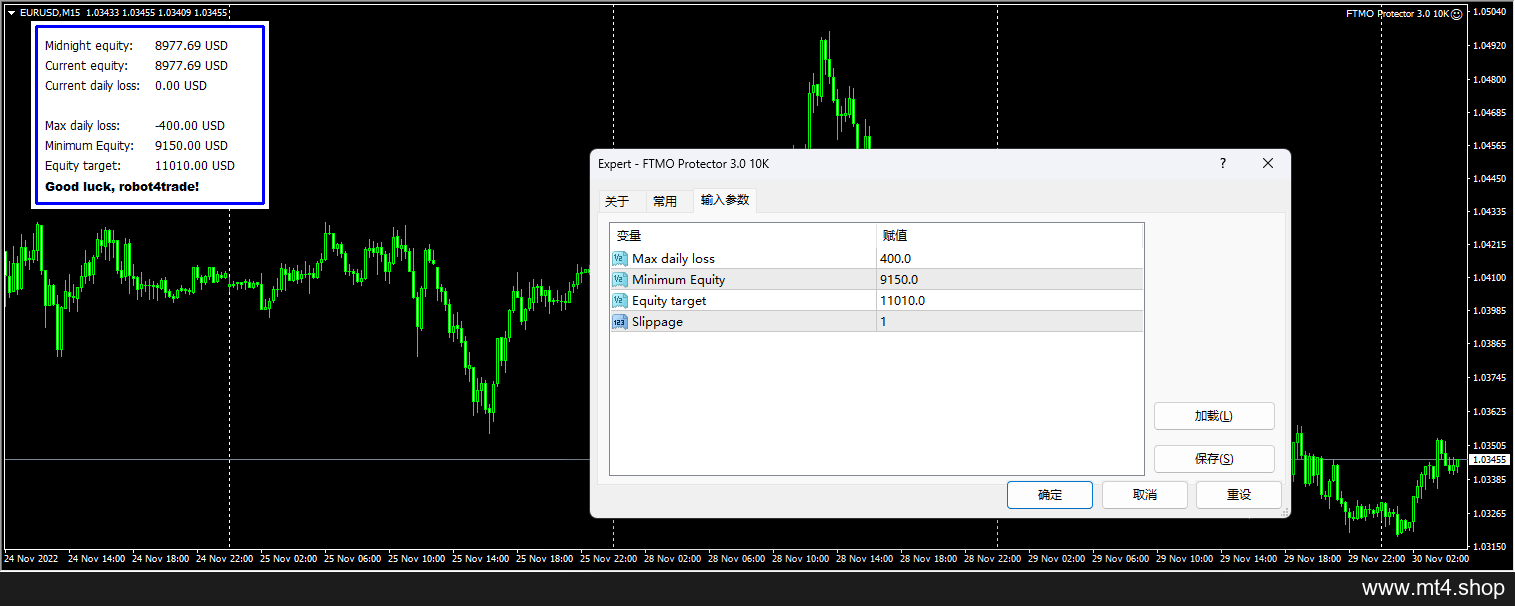
Task: Click the 11010.00 USD equity target value
Action: click(195, 166)
